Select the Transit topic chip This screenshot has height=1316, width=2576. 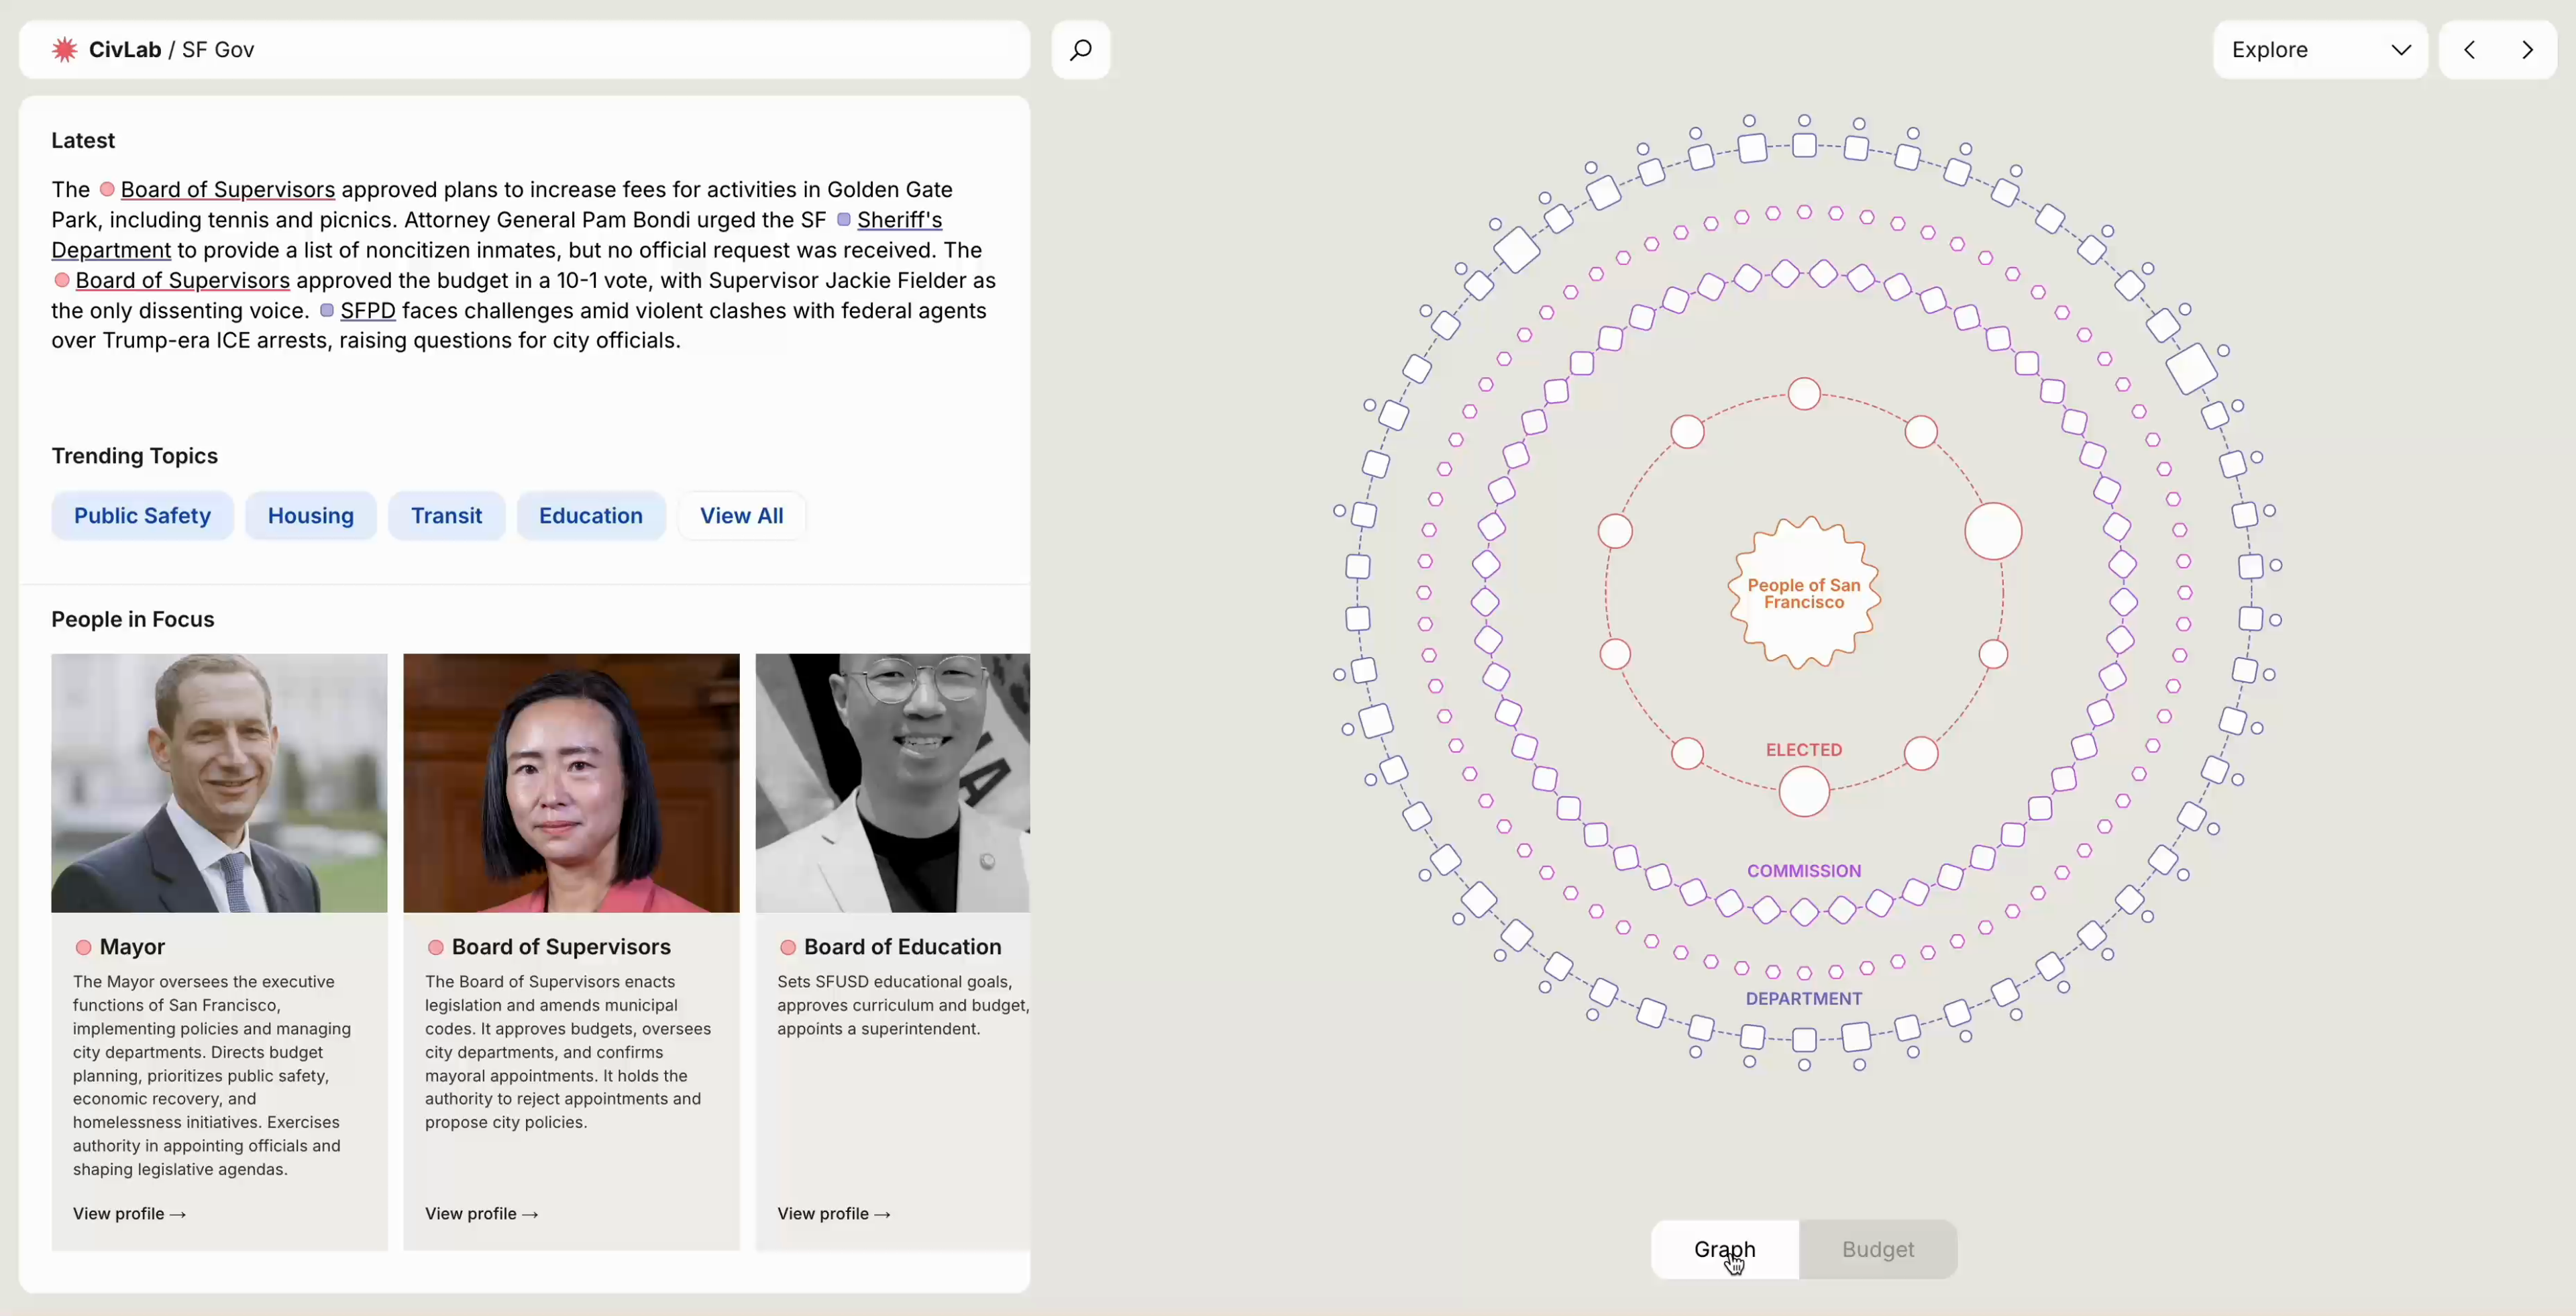coord(446,516)
